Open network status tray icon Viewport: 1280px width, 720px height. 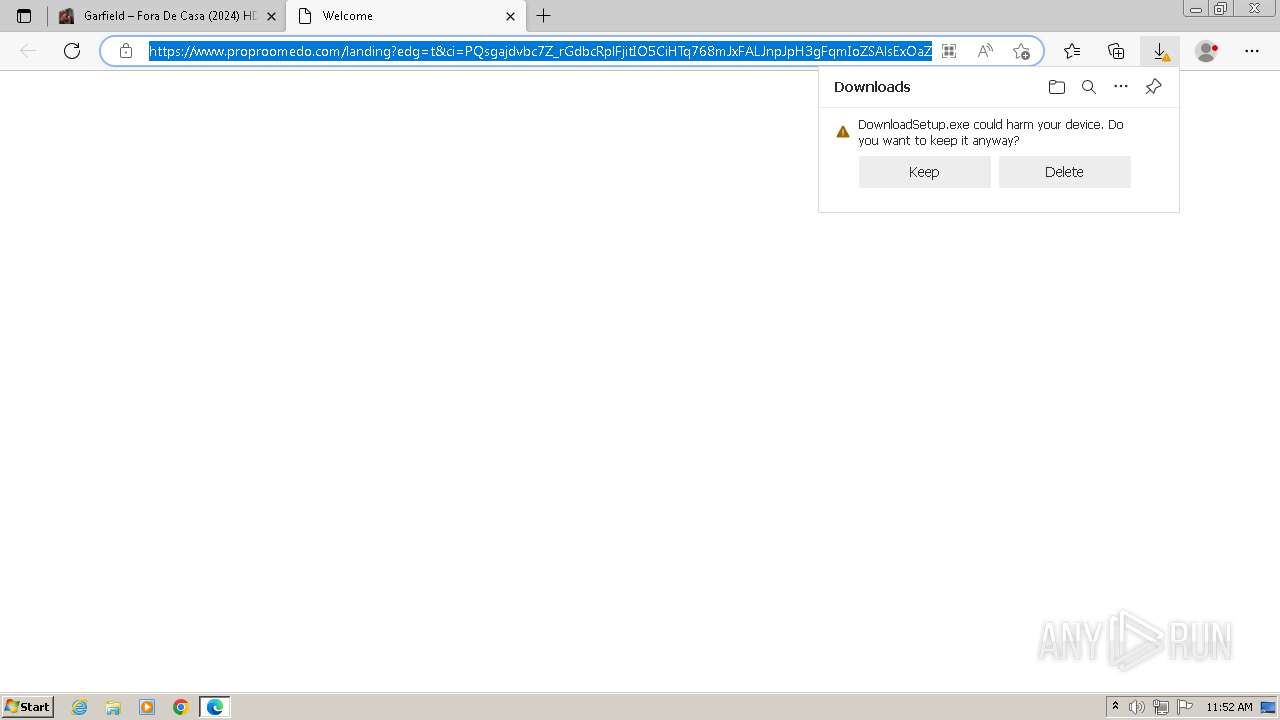click(x=1161, y=707)
